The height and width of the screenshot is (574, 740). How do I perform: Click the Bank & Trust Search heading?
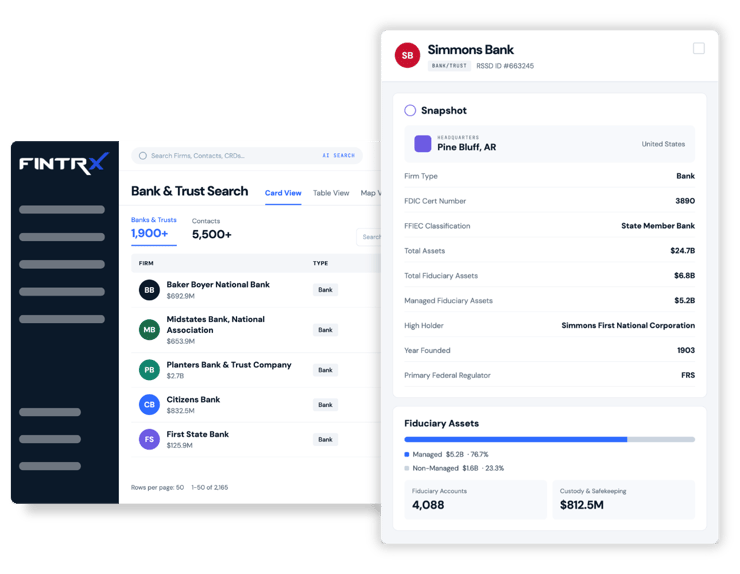189,191
